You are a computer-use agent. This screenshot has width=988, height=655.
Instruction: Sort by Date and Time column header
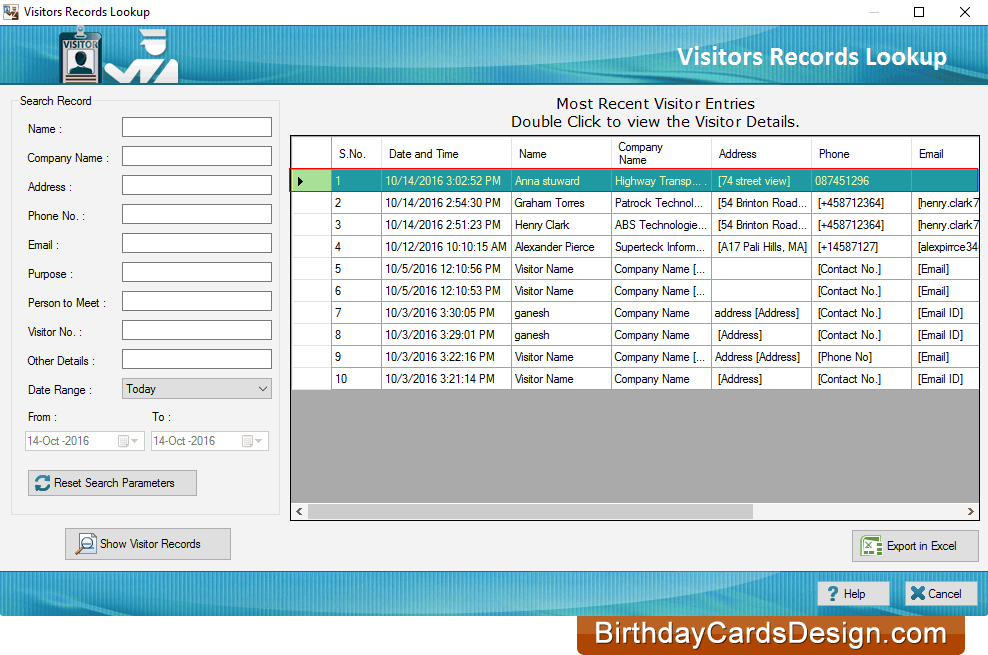446,154
